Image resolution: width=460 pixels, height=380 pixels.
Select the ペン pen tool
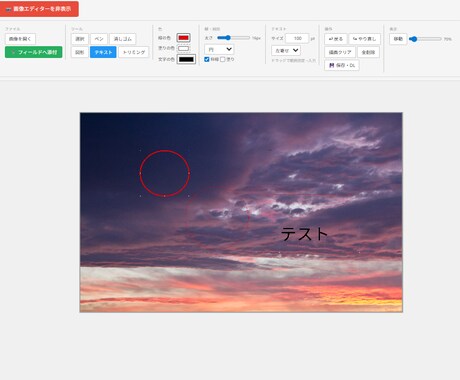point(99,39)
